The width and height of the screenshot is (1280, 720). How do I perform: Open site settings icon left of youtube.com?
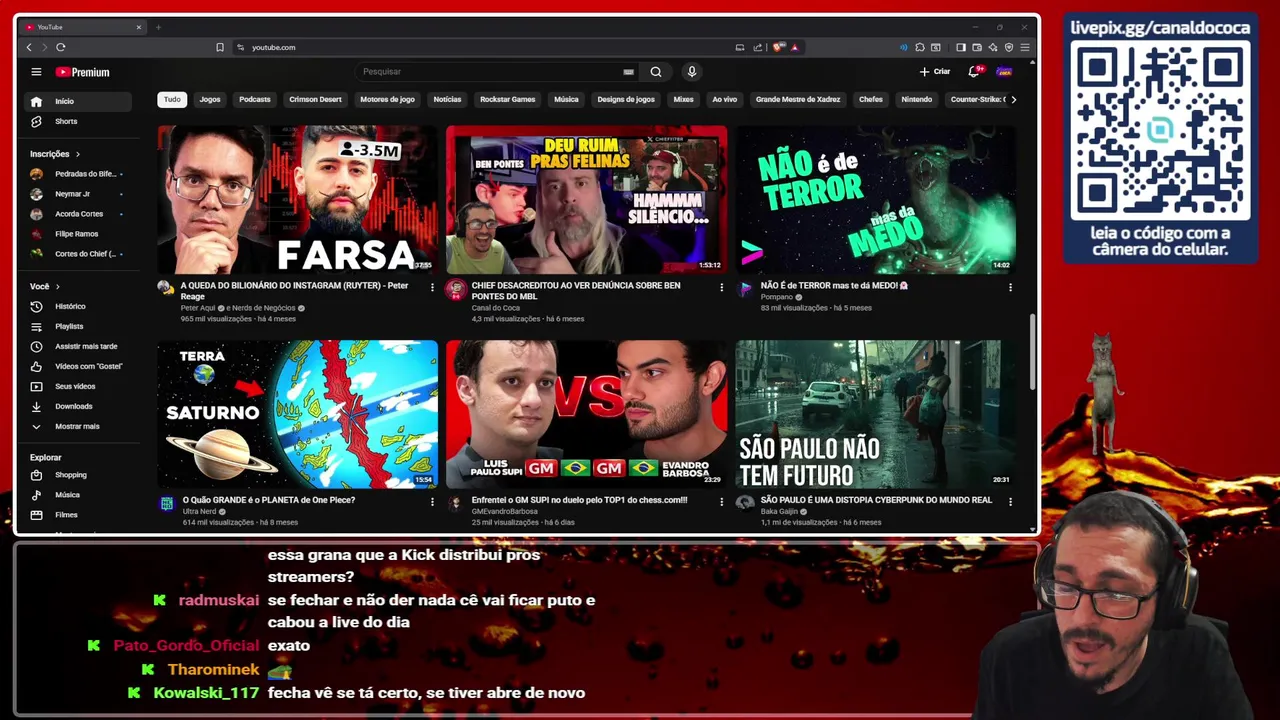coord(241,47)
